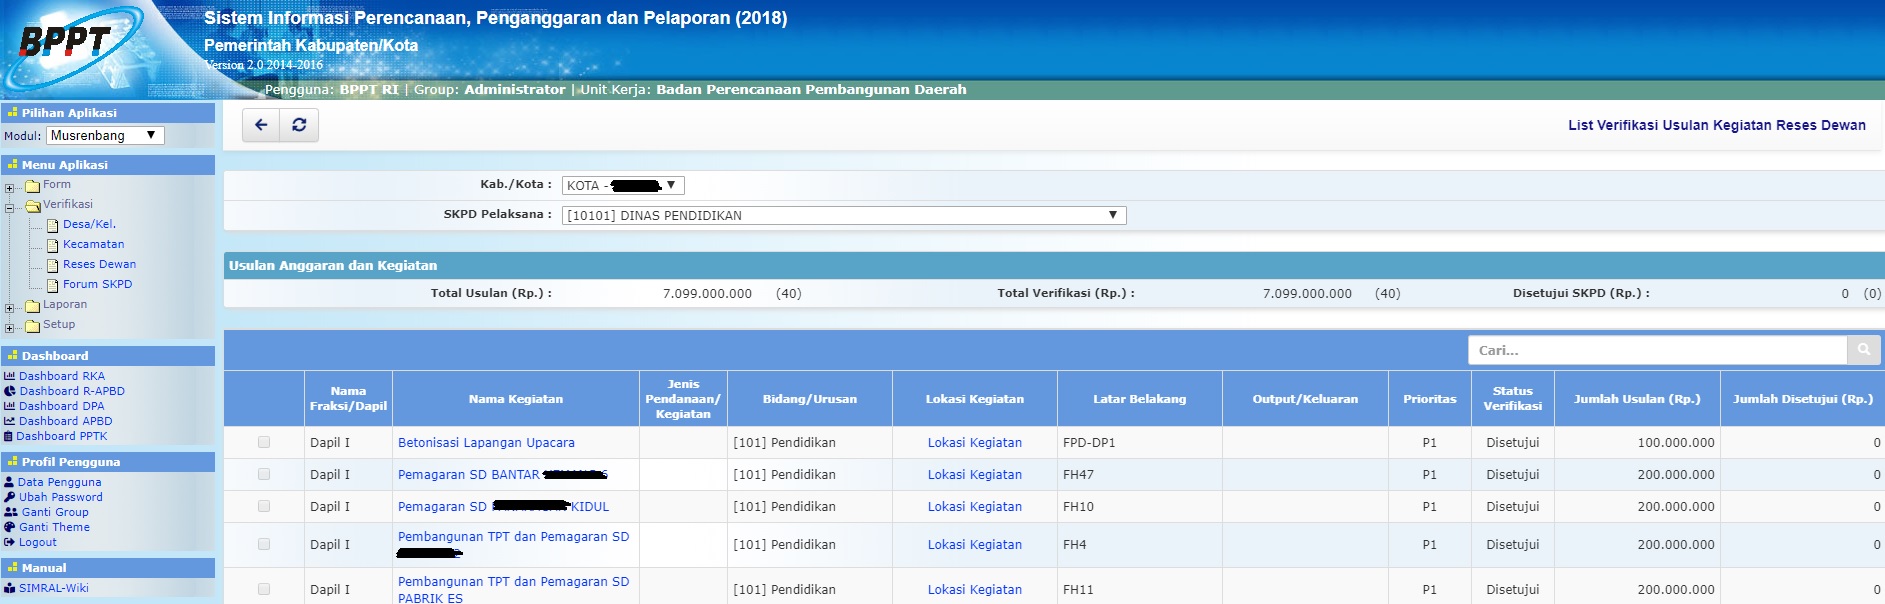Click the Status Verifikasi column header

click(x=1512, y=399)
